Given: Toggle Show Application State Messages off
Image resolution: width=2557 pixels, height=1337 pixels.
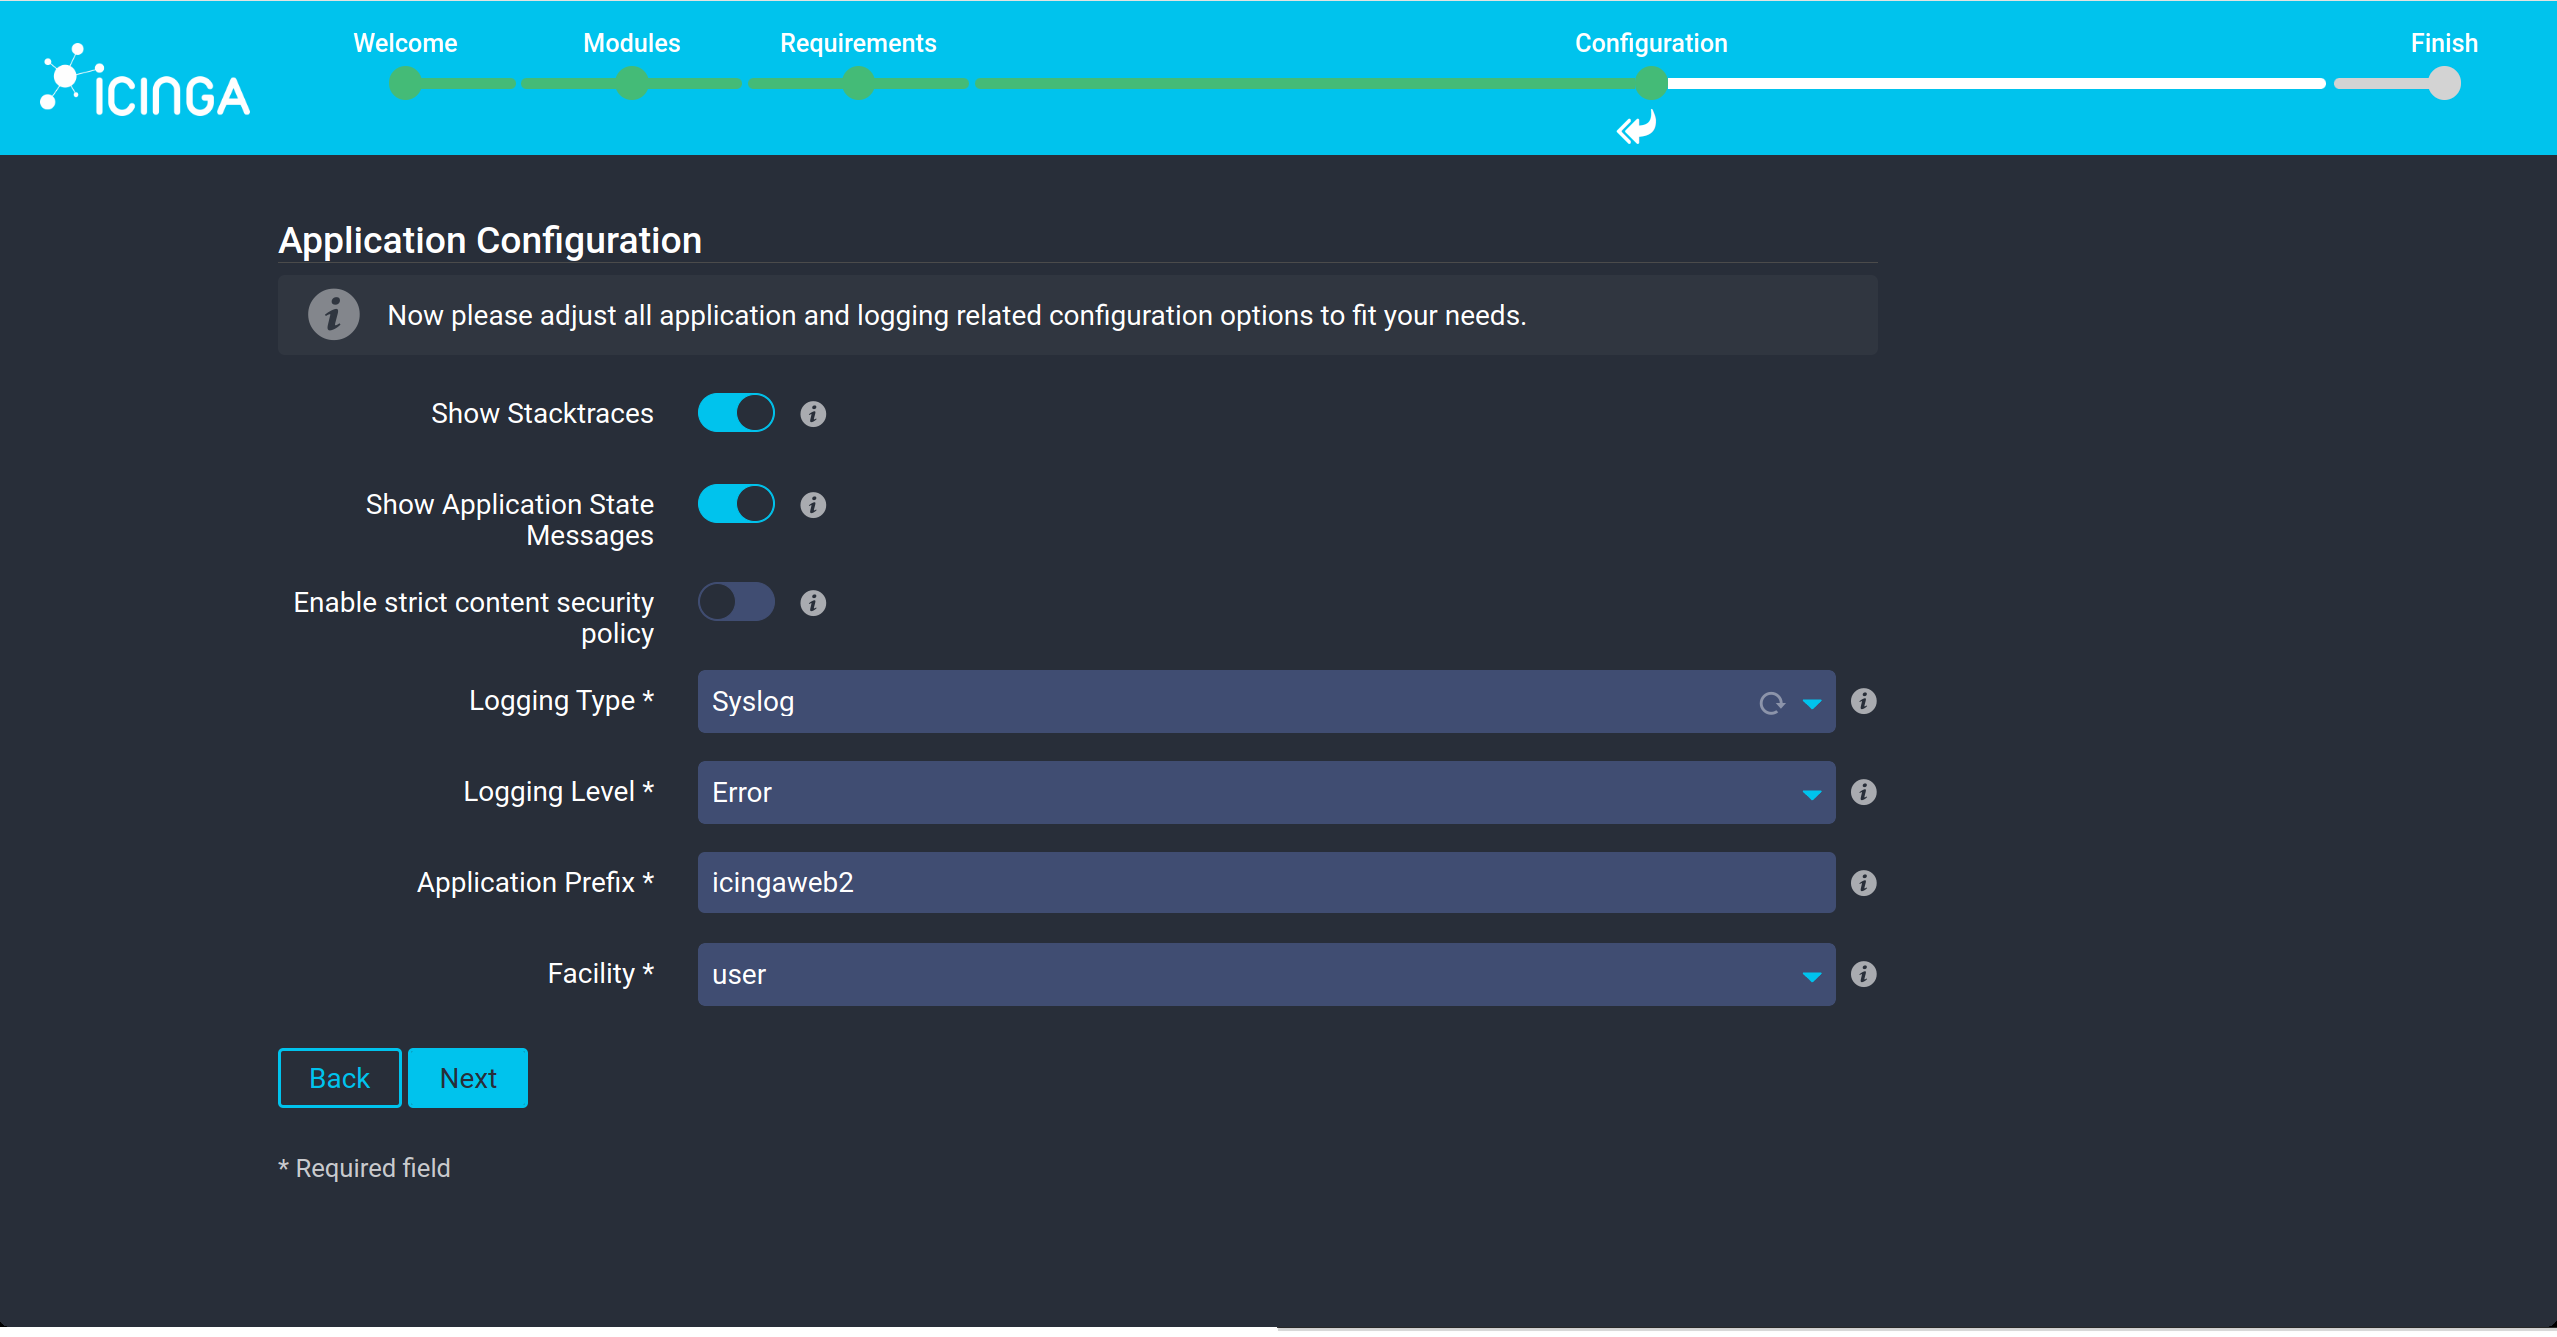Looking at the screenshot, I should pyautogui.click(x=736, y=502).
